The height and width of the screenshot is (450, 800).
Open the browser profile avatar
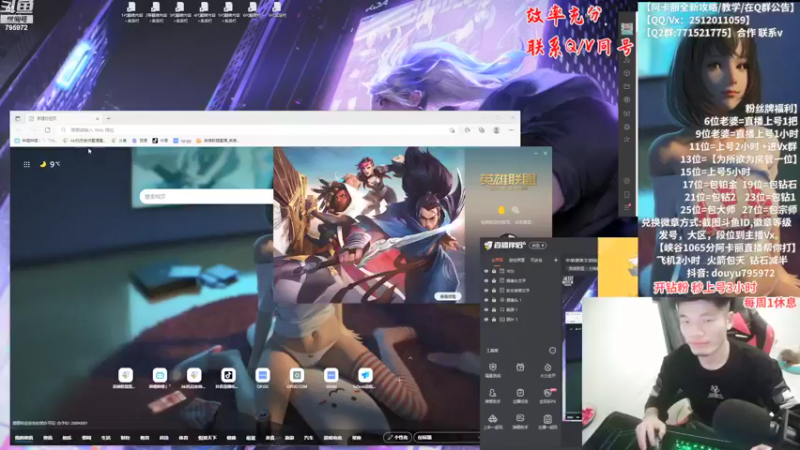click(x=496, y=130)
